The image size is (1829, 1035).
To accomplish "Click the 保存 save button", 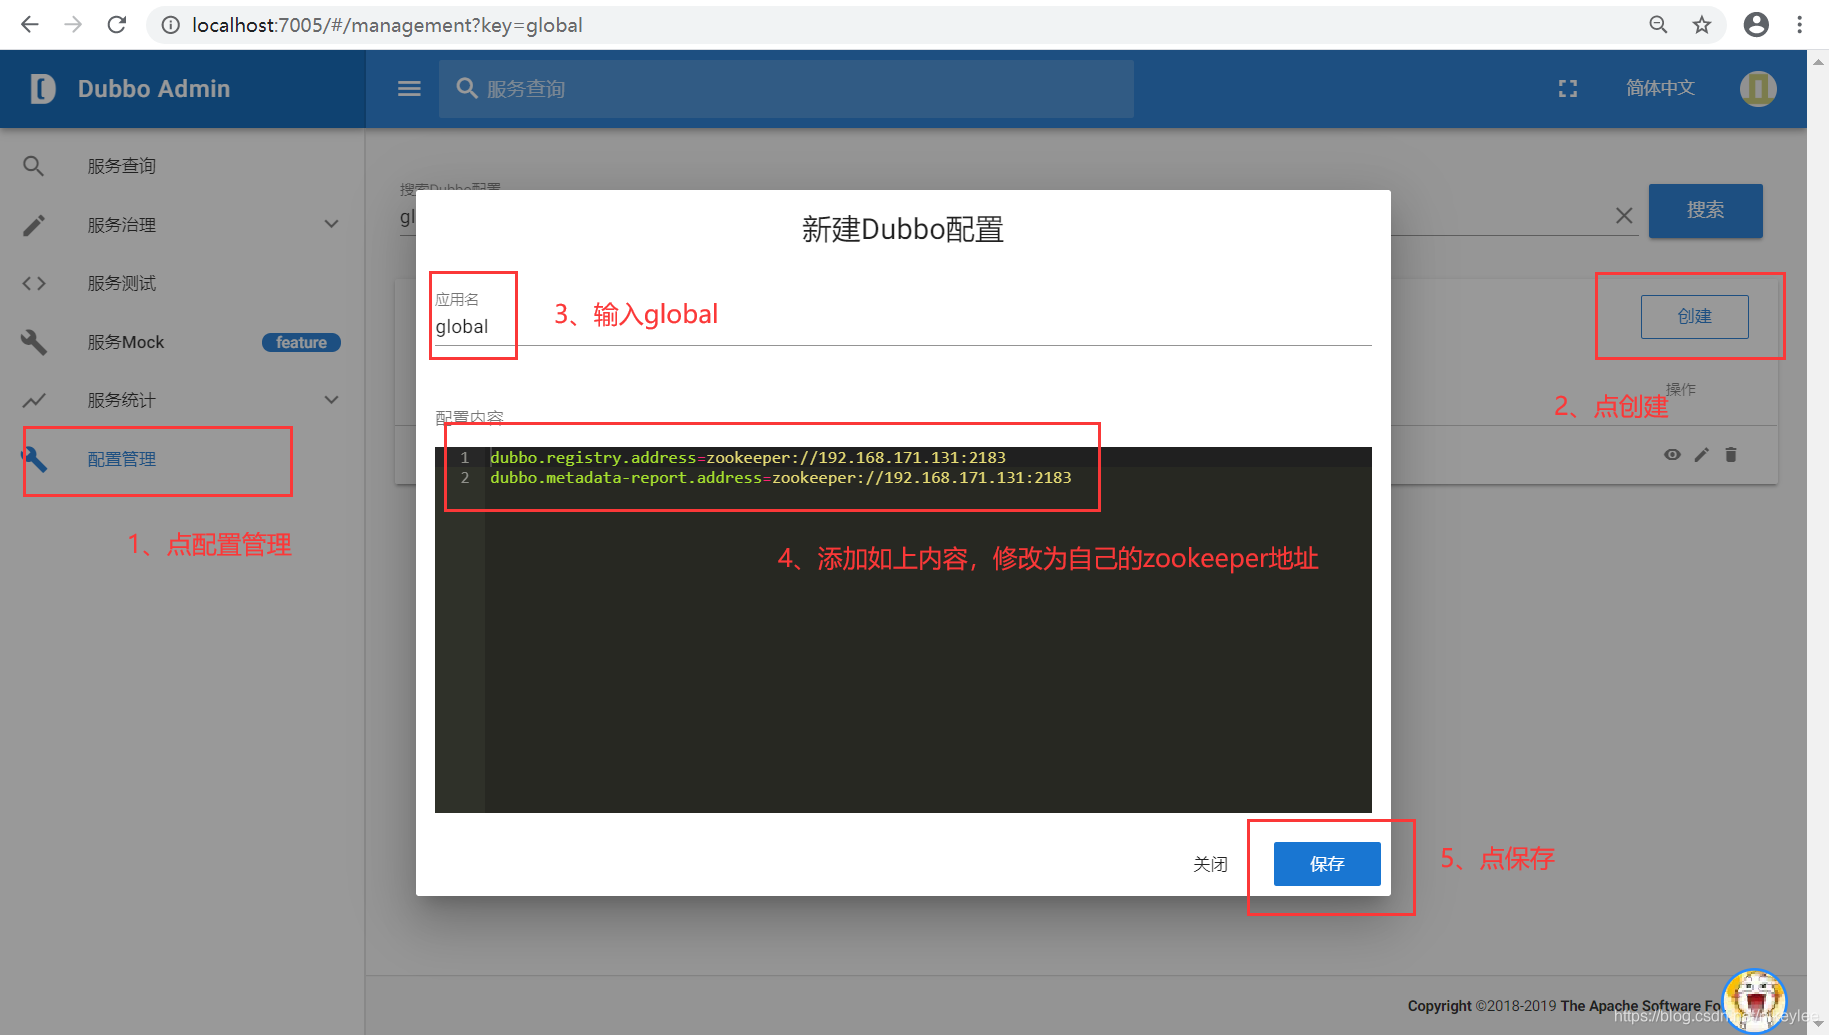I will (1327, 863).
